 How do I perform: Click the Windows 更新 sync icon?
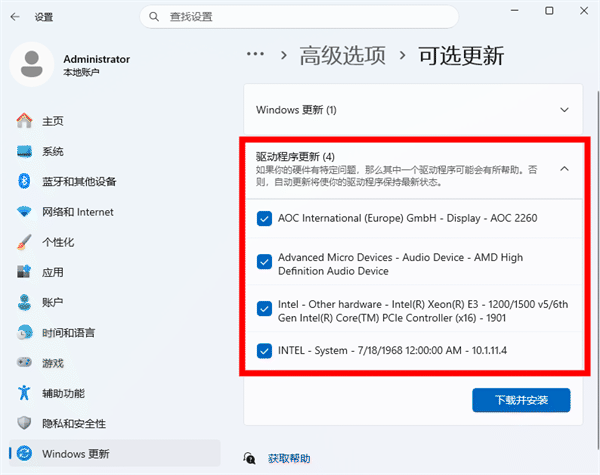(24, 454)
